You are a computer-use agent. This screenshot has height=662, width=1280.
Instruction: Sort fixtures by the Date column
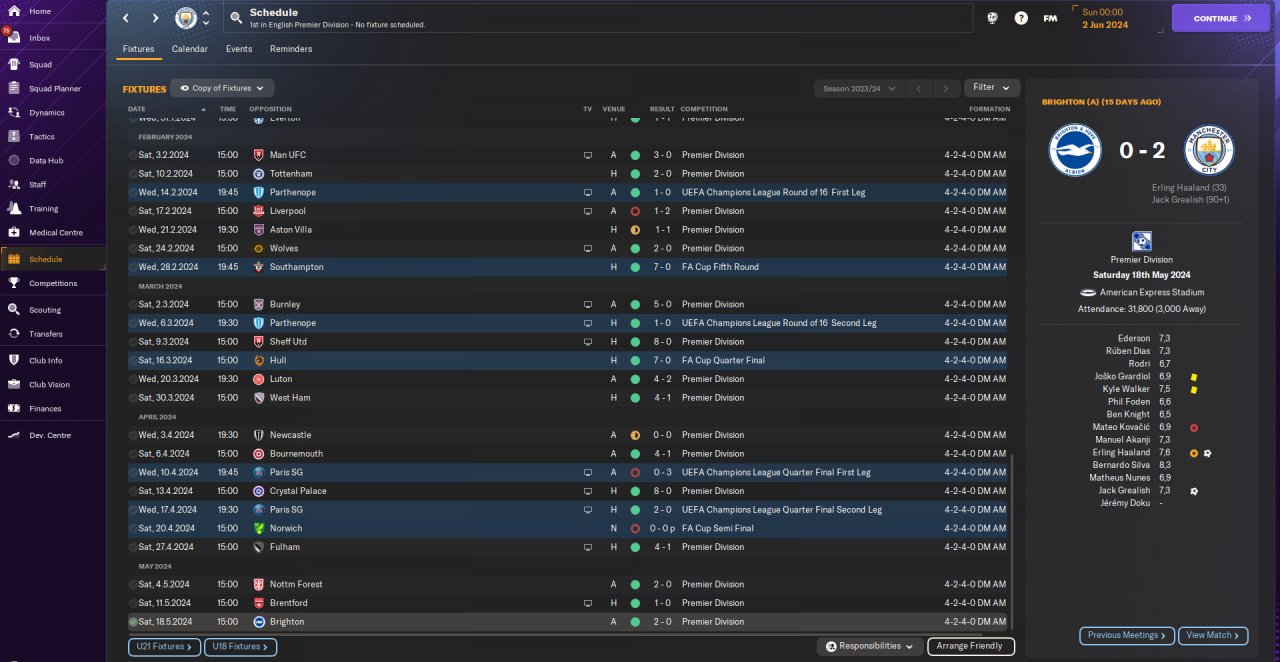(137, 109)
